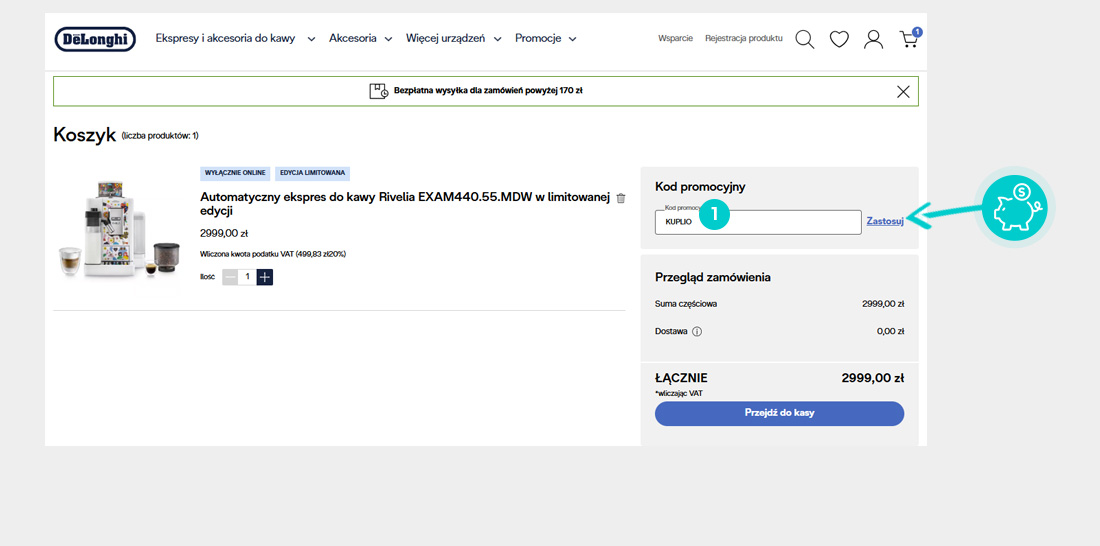Open the user account icon
Image resolution: width=1100 pixels, height=546 pixels.
click(x=873, y=39)
